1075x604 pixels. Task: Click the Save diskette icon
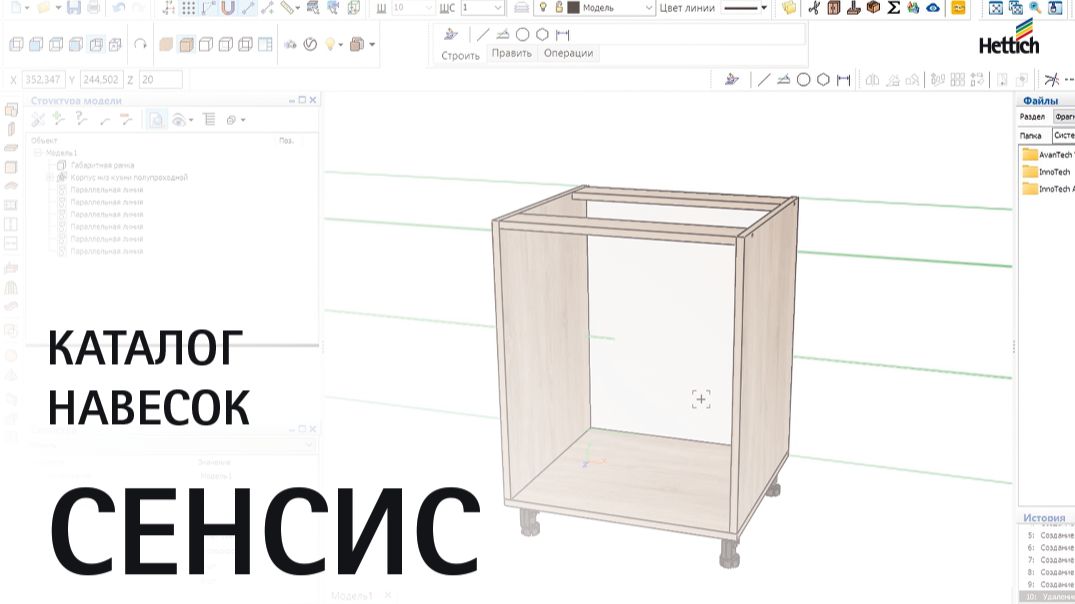coord(73,8)
